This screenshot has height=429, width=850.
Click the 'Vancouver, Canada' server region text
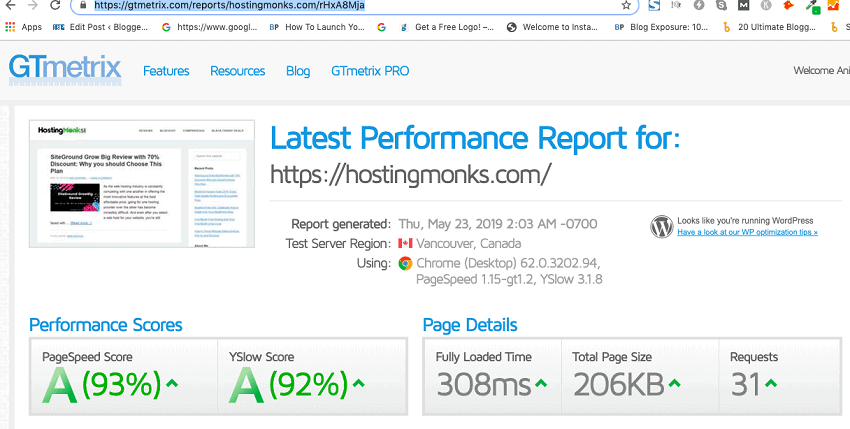pyautogui.click(x=469, y=244)
